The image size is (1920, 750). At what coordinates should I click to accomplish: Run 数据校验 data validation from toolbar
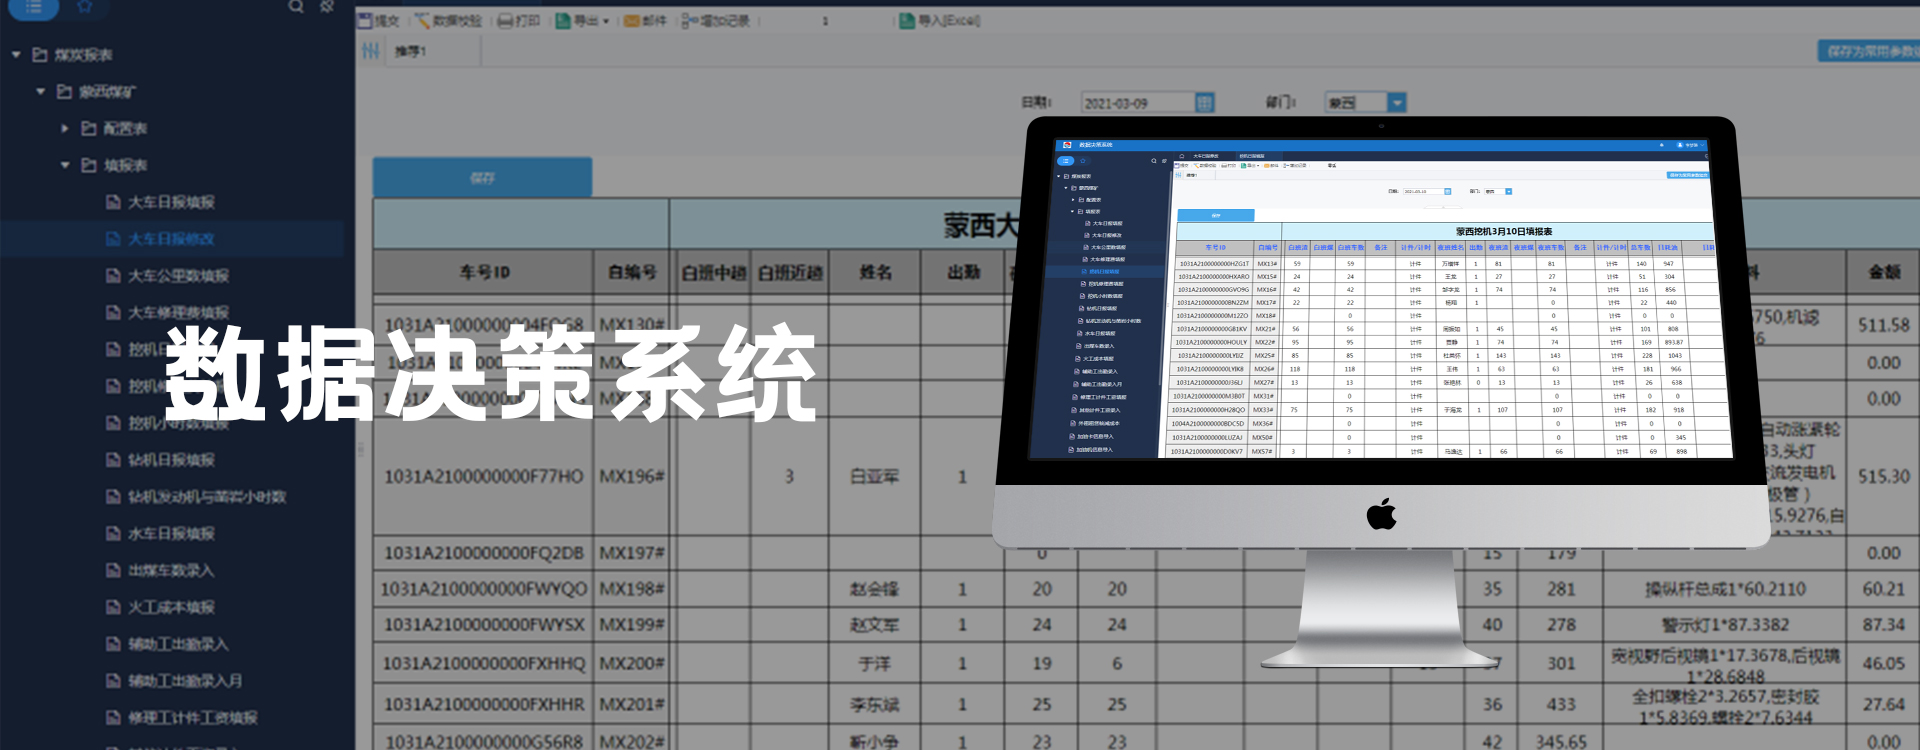[x=449, y=20]
